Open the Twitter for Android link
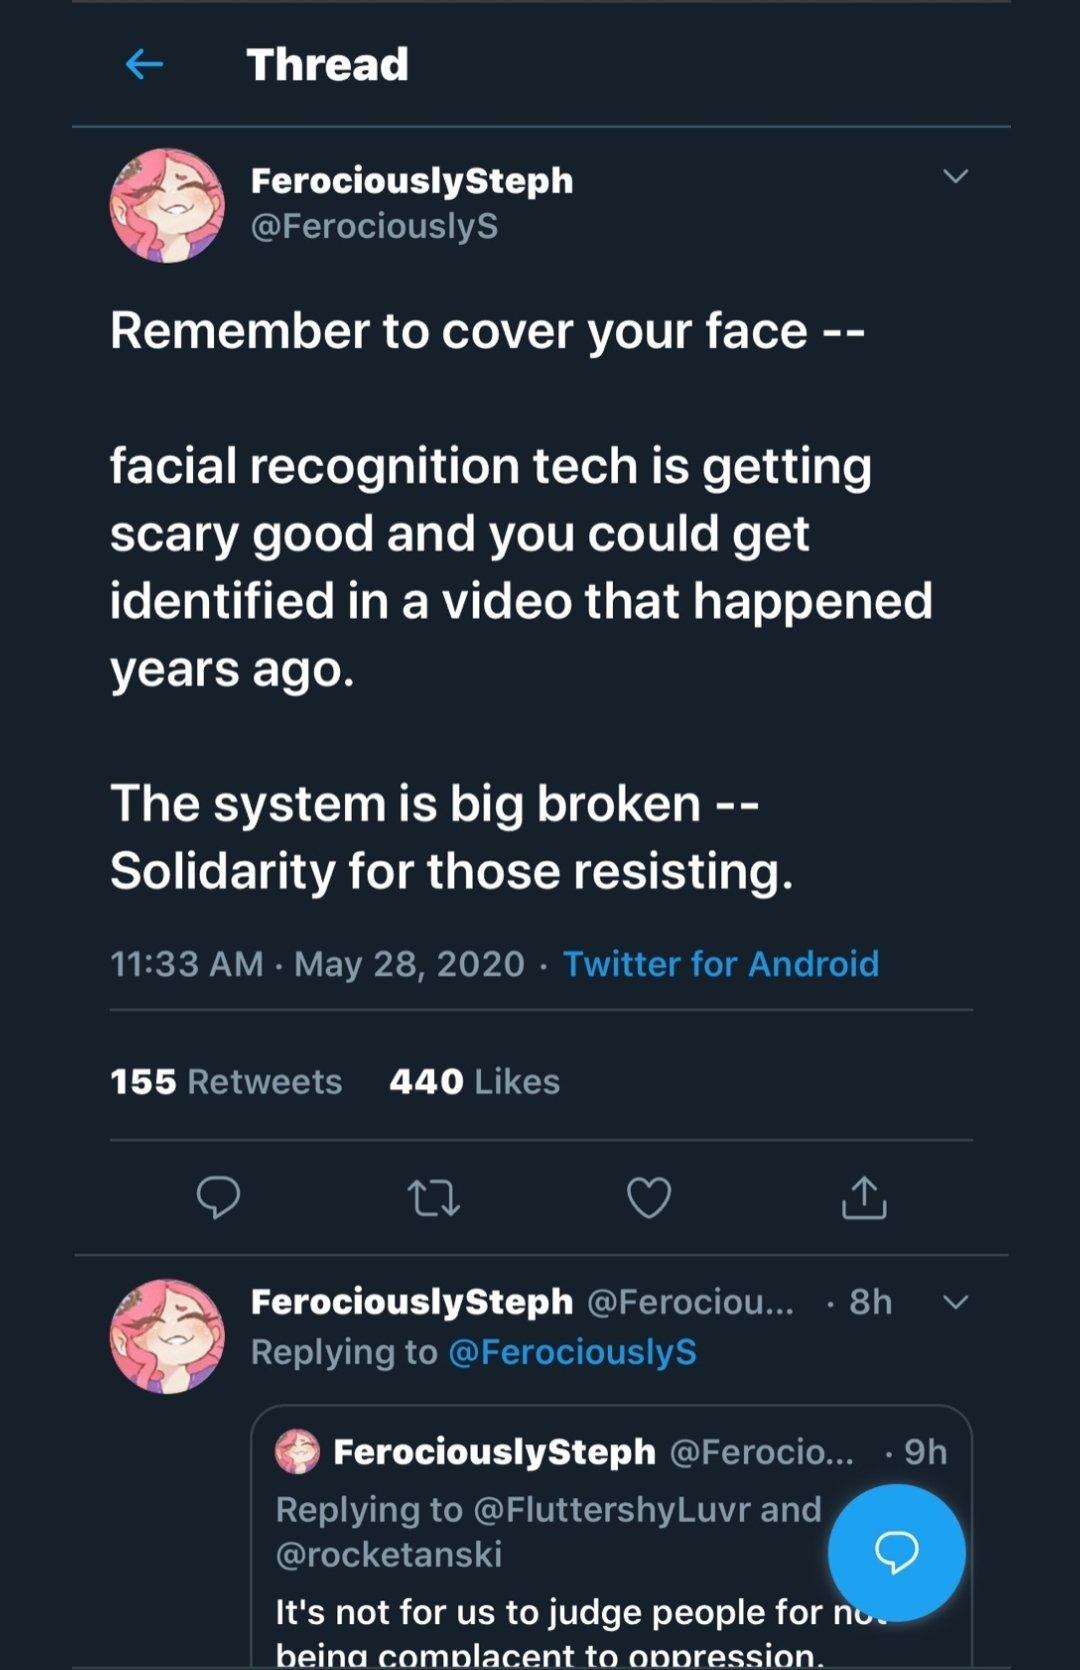Screen dimensions: 1080x1670 point(720,964)
